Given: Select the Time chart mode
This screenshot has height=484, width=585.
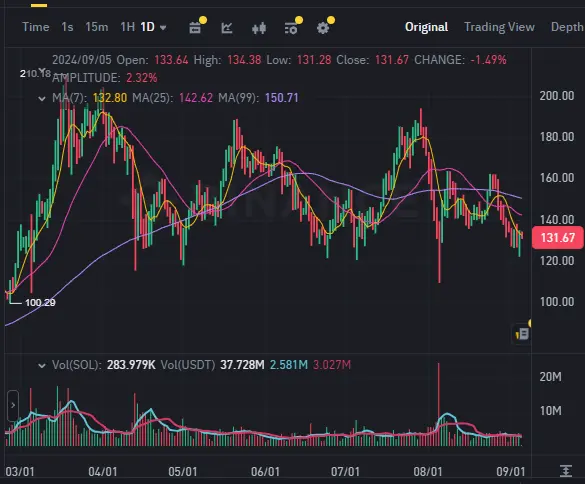Looking at the screenshot, I should [x=35, y=27].
